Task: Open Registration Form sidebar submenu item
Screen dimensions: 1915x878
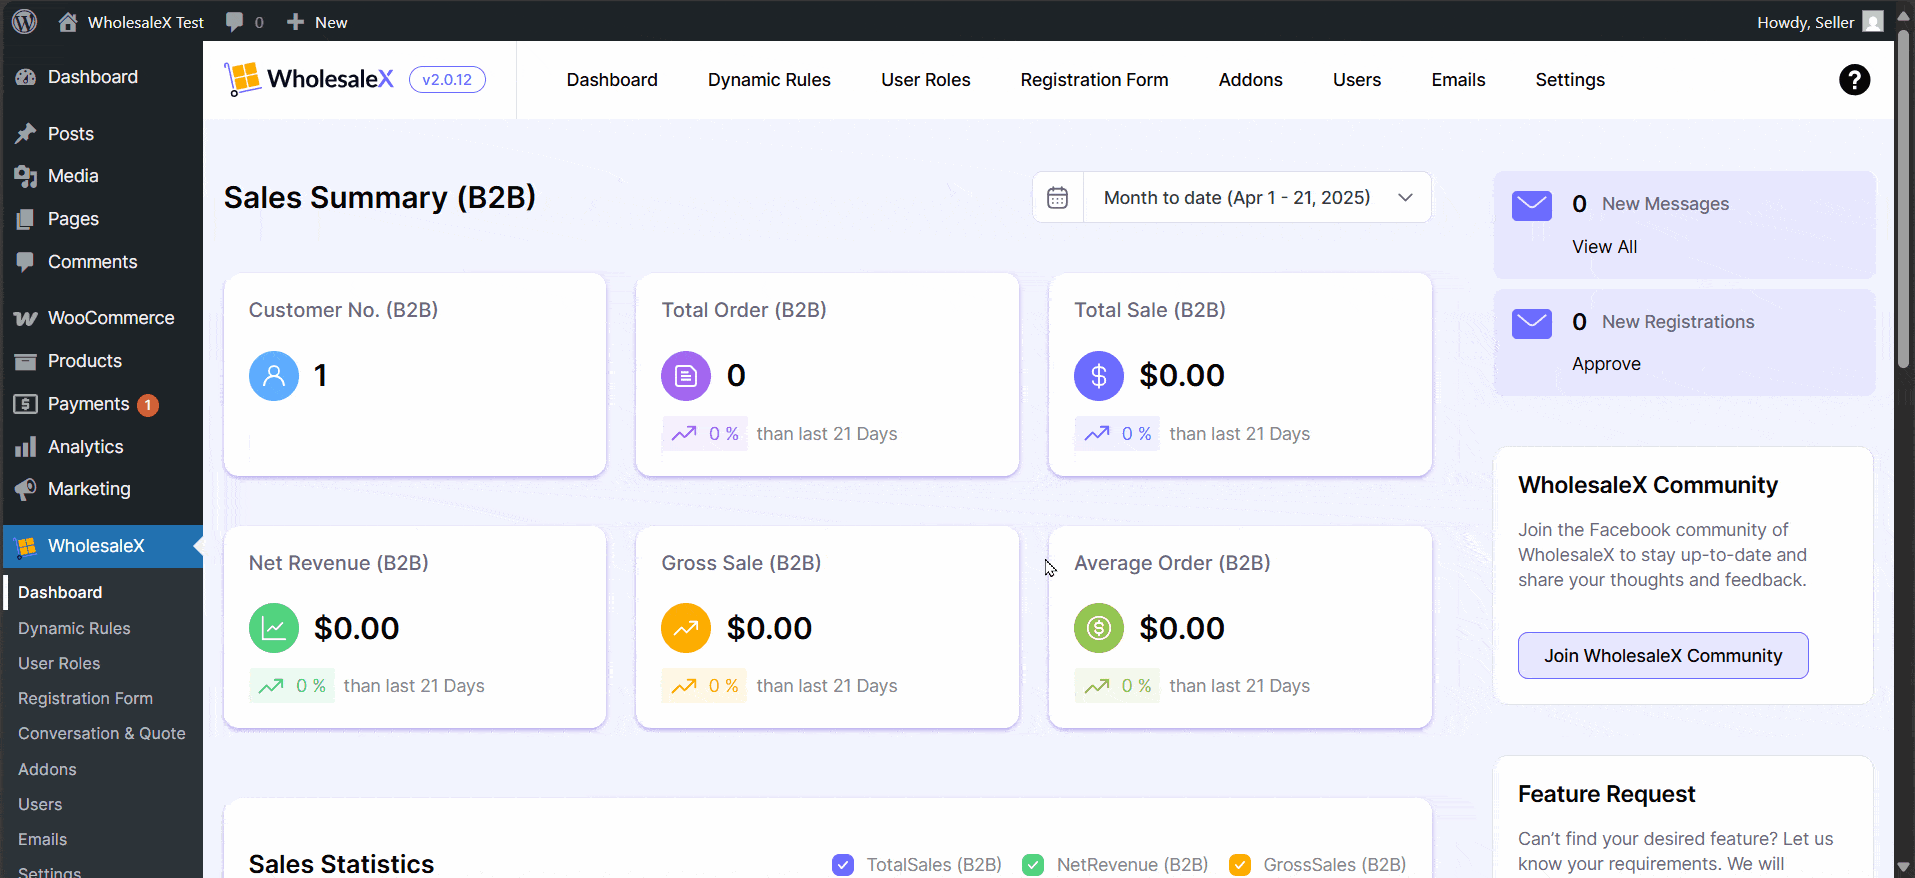Action: pyautogui.click(x=85, y=699)
